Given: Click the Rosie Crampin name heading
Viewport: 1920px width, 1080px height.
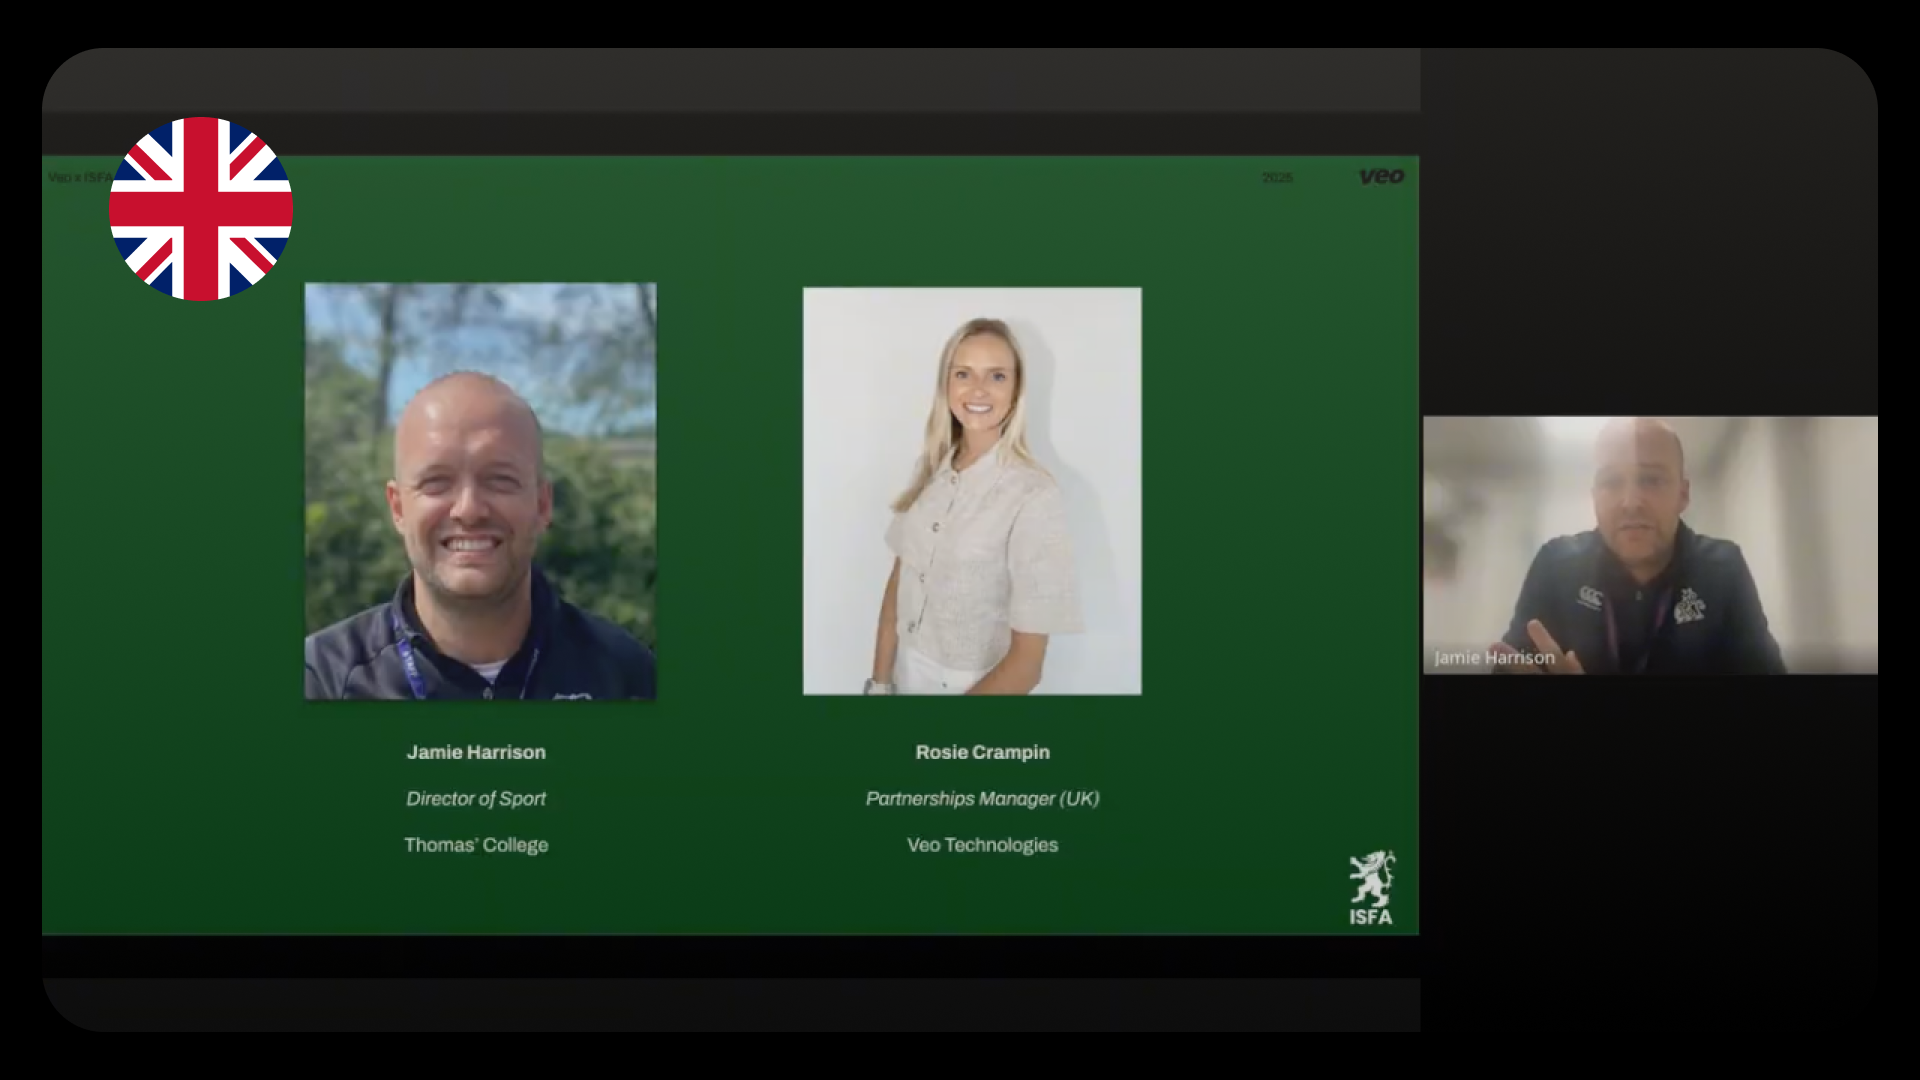Looking at the screenshot, I should [982, 752].
